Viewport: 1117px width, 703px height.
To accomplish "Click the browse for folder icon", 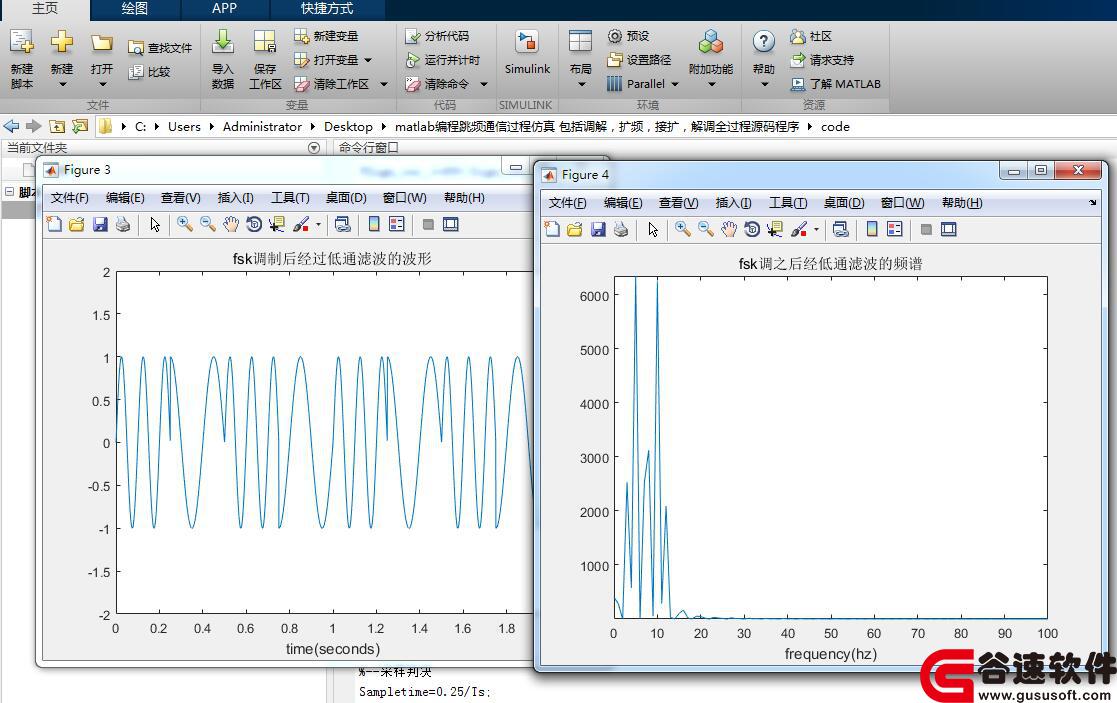I will point(80,126).
